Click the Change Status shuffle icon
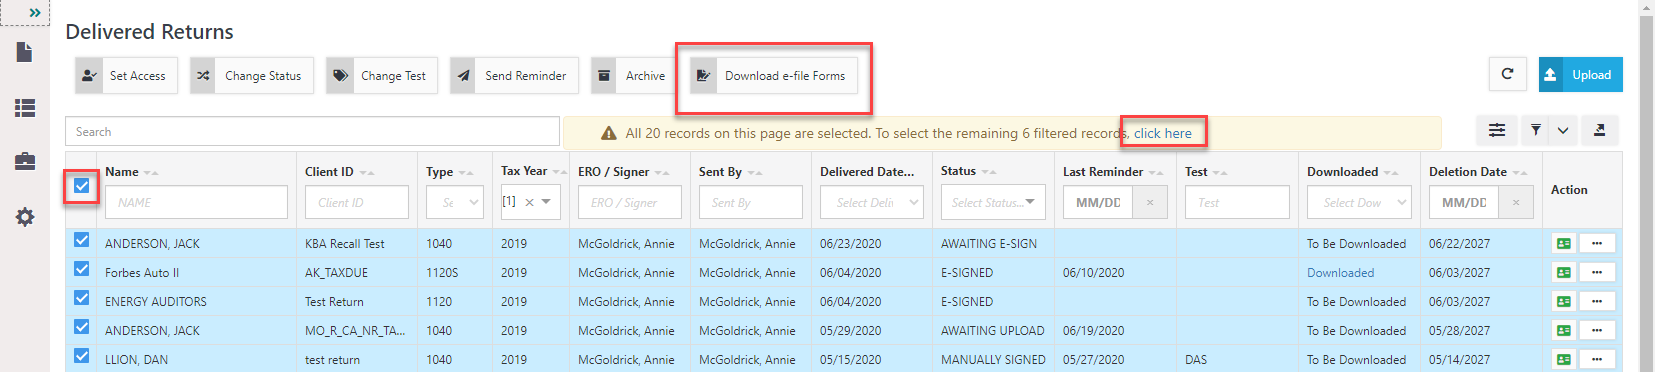 [x=204, y=75]
